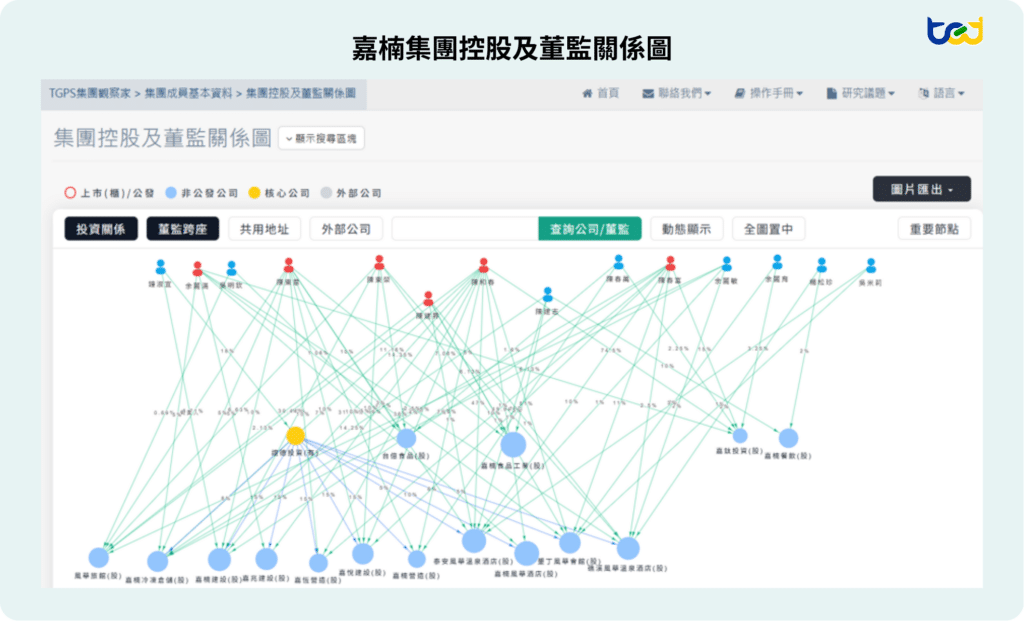Open the 聯絡我們 dropdown menu
Image resolution: width=1024 pixels, height=621 pixels.
click(x=677, y=93)
